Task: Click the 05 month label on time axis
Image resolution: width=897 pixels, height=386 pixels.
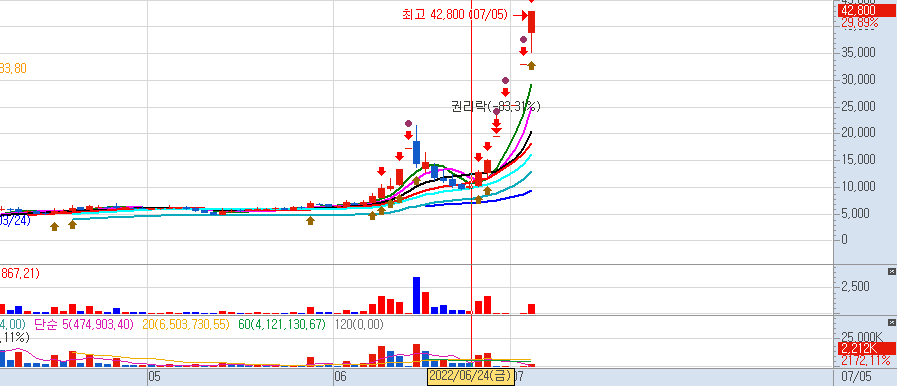Action: [154, 377]
